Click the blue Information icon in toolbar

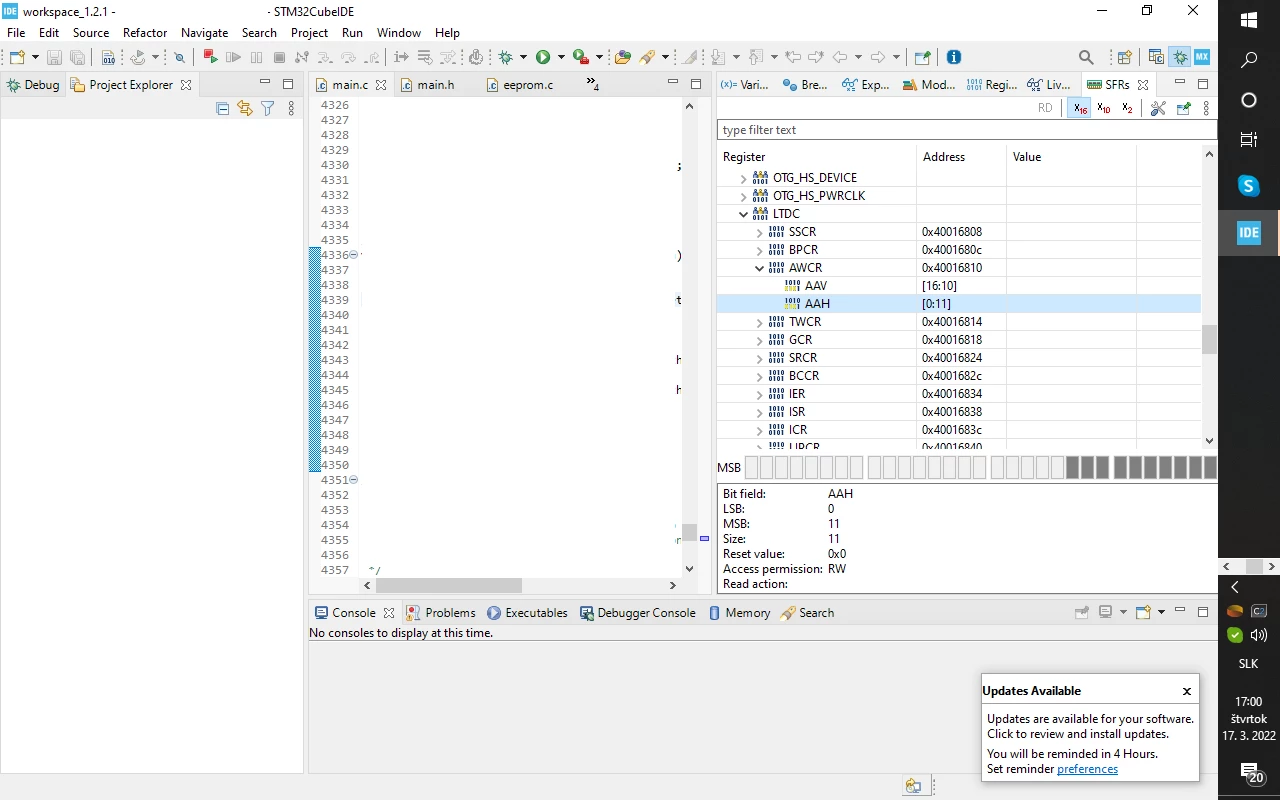pos(954,57)
